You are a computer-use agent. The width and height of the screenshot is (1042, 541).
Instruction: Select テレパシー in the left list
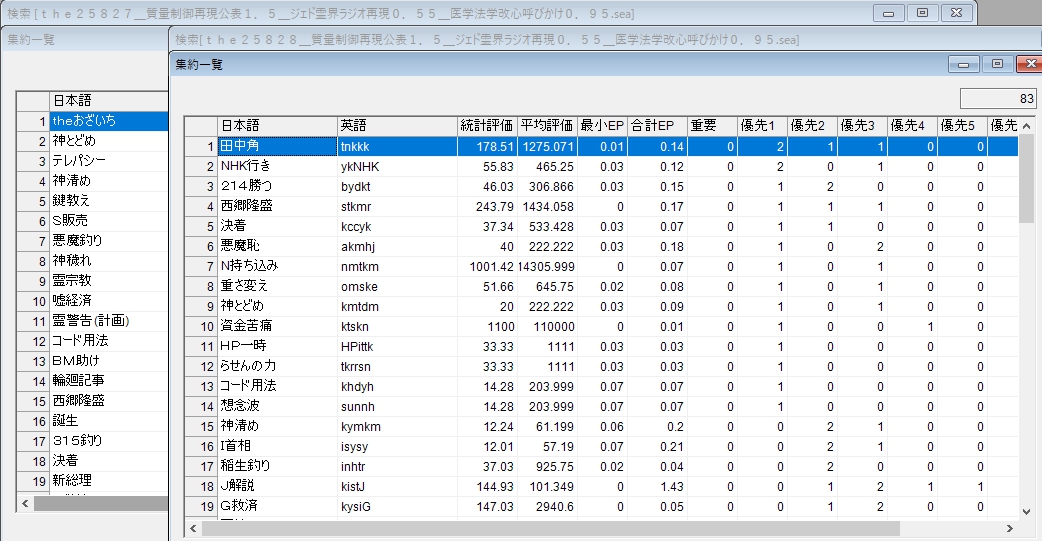coord(108,161)
